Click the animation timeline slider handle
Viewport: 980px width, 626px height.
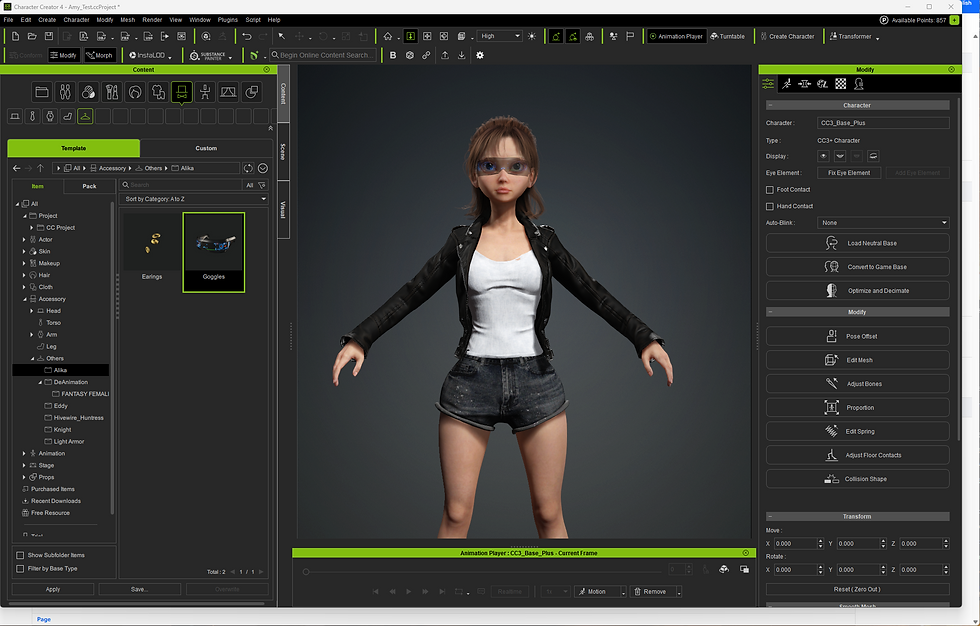tap(306, 572)
